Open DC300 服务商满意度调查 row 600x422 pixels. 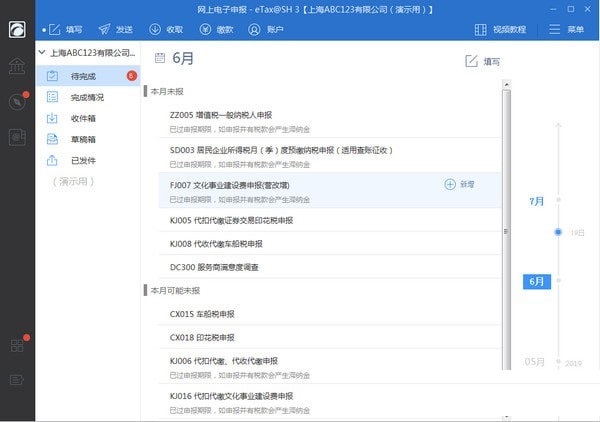(330, 267)
